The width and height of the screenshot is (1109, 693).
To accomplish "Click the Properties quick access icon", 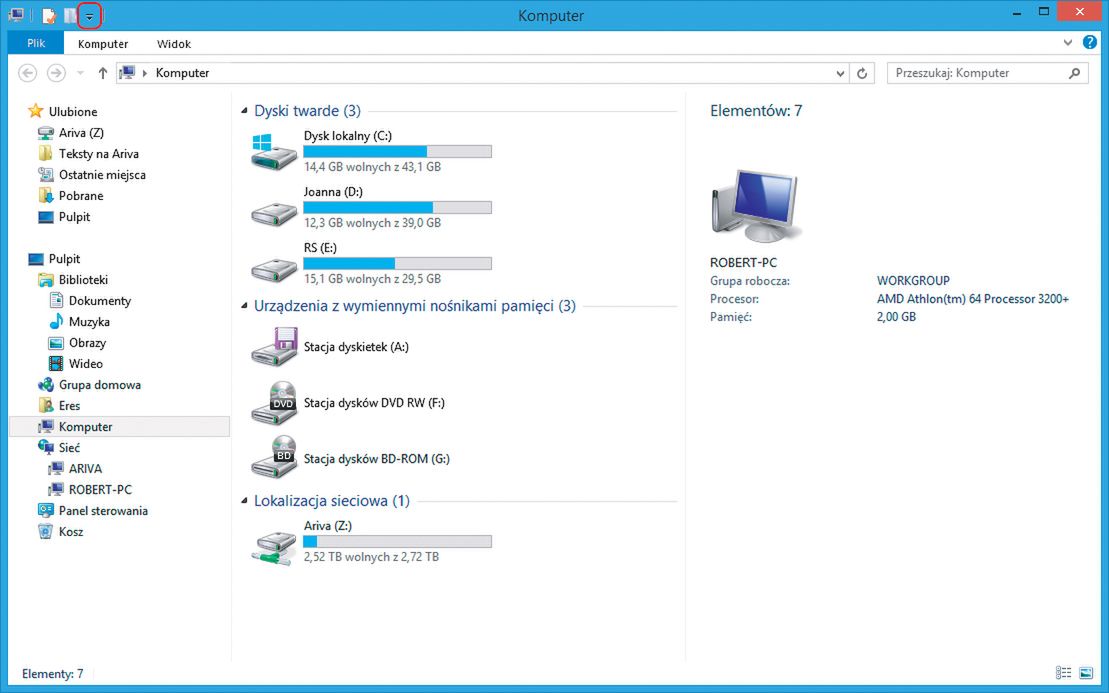I will coord(48,16).
